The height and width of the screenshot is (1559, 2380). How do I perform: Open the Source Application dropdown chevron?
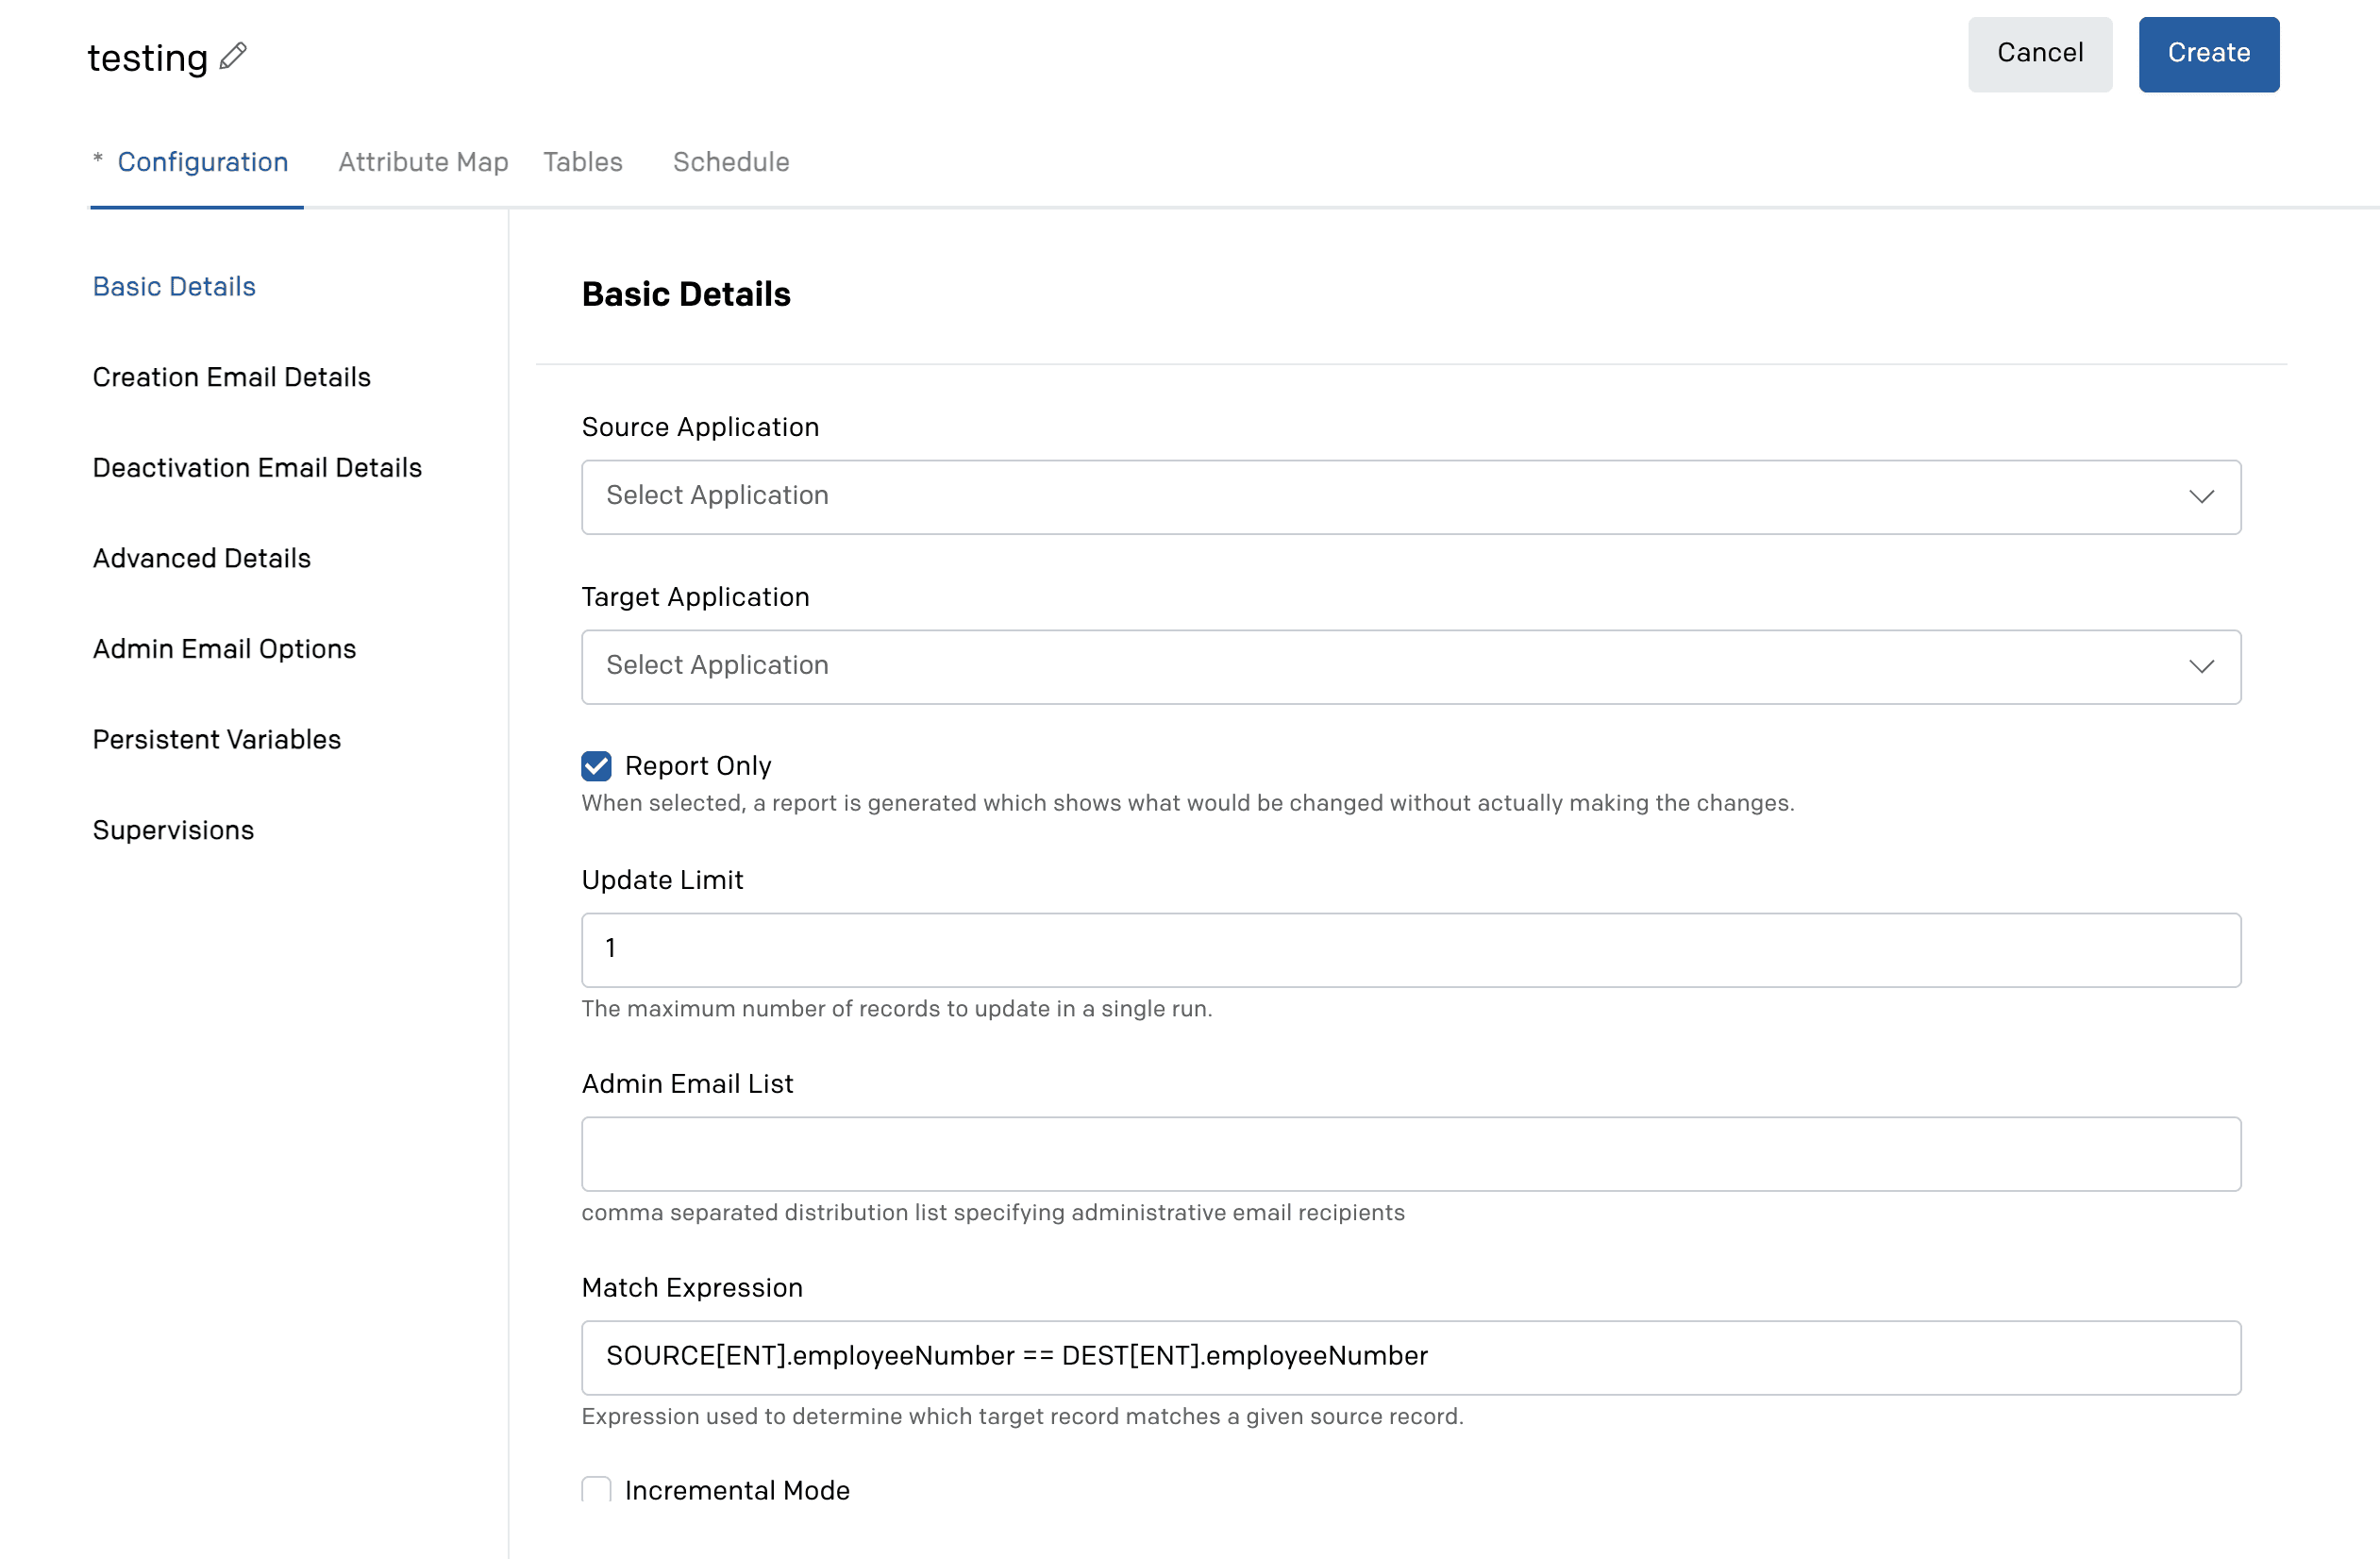[x=2201, y=497]
